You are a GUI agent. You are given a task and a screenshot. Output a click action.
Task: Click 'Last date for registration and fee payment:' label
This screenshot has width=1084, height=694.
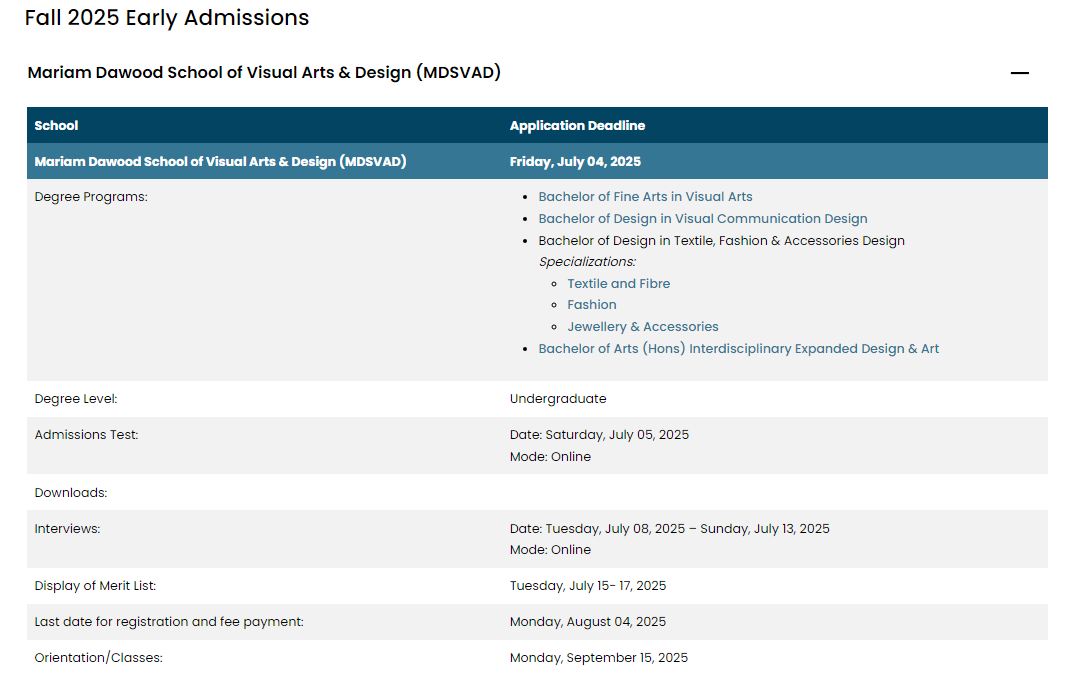(169, 621)
